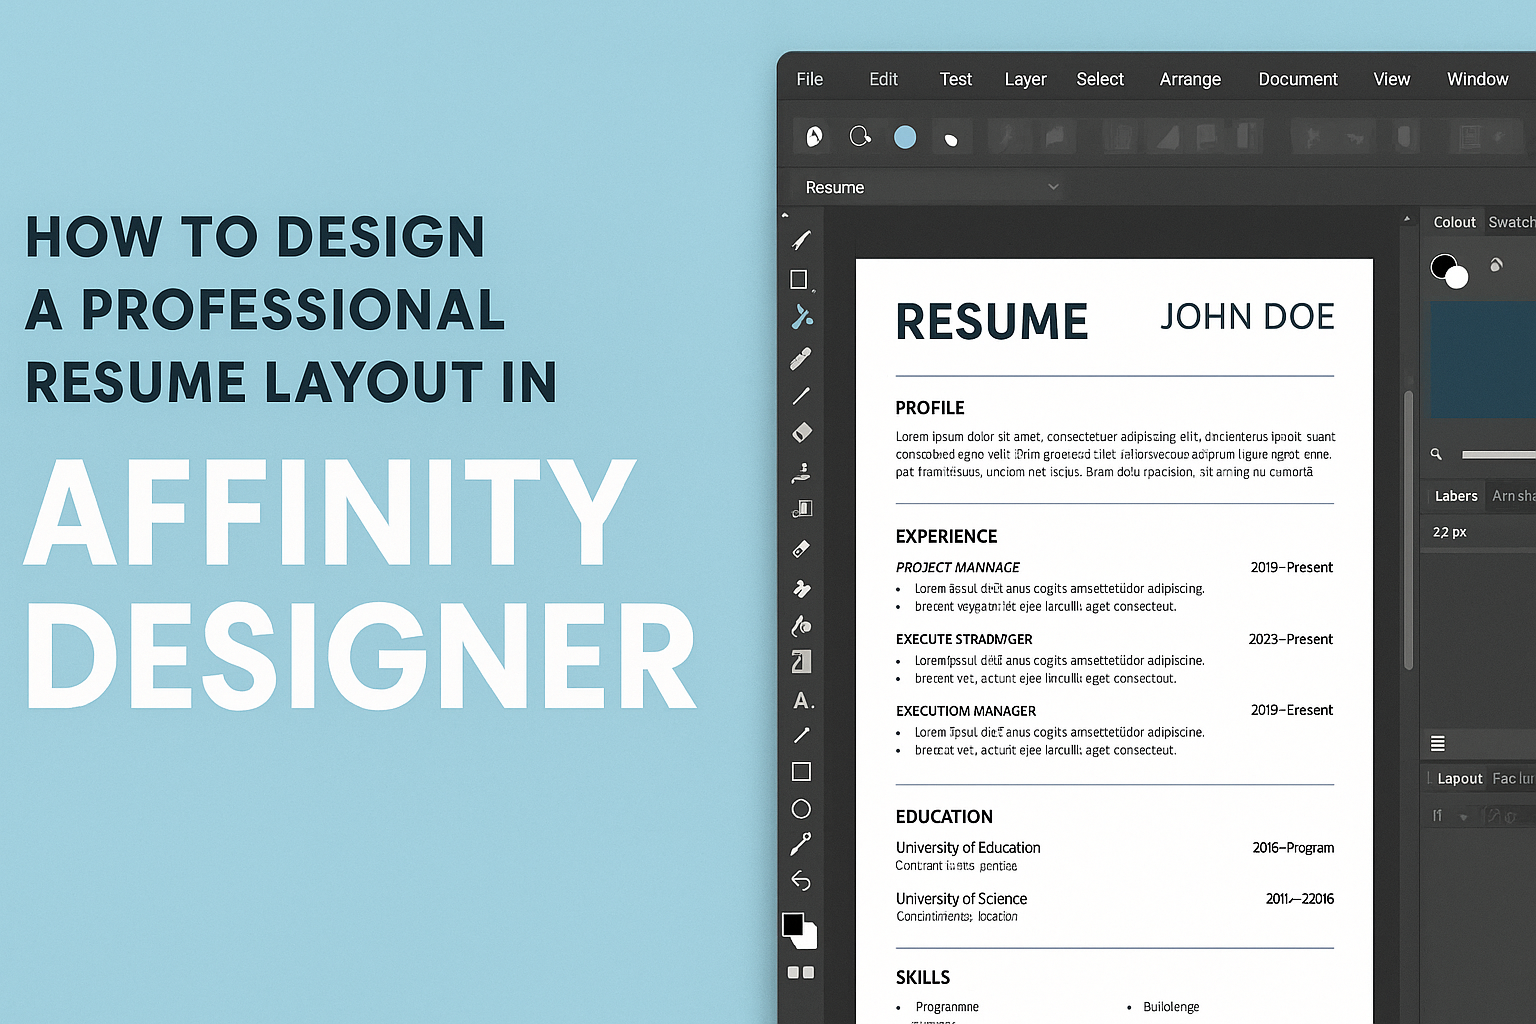
Task: Click the outlined circle icon in the top toolbar
Action: [x=860, y=136]
